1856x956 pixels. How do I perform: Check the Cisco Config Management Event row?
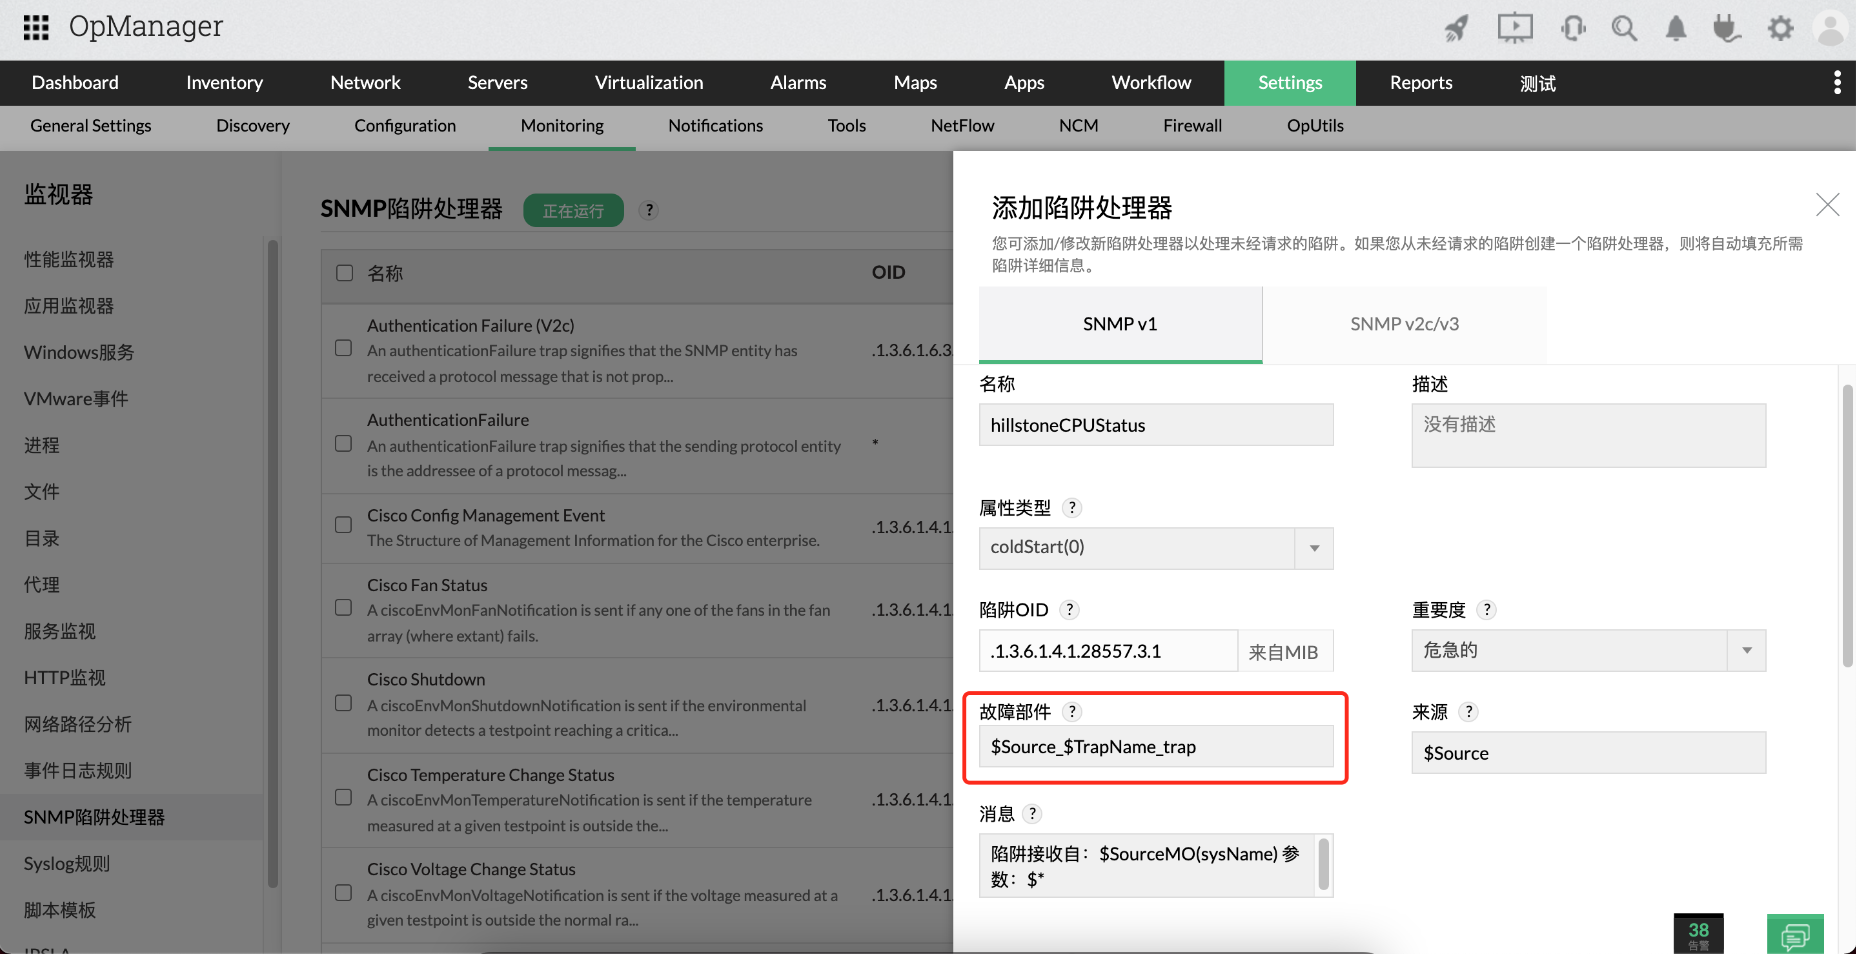[344, 525]
